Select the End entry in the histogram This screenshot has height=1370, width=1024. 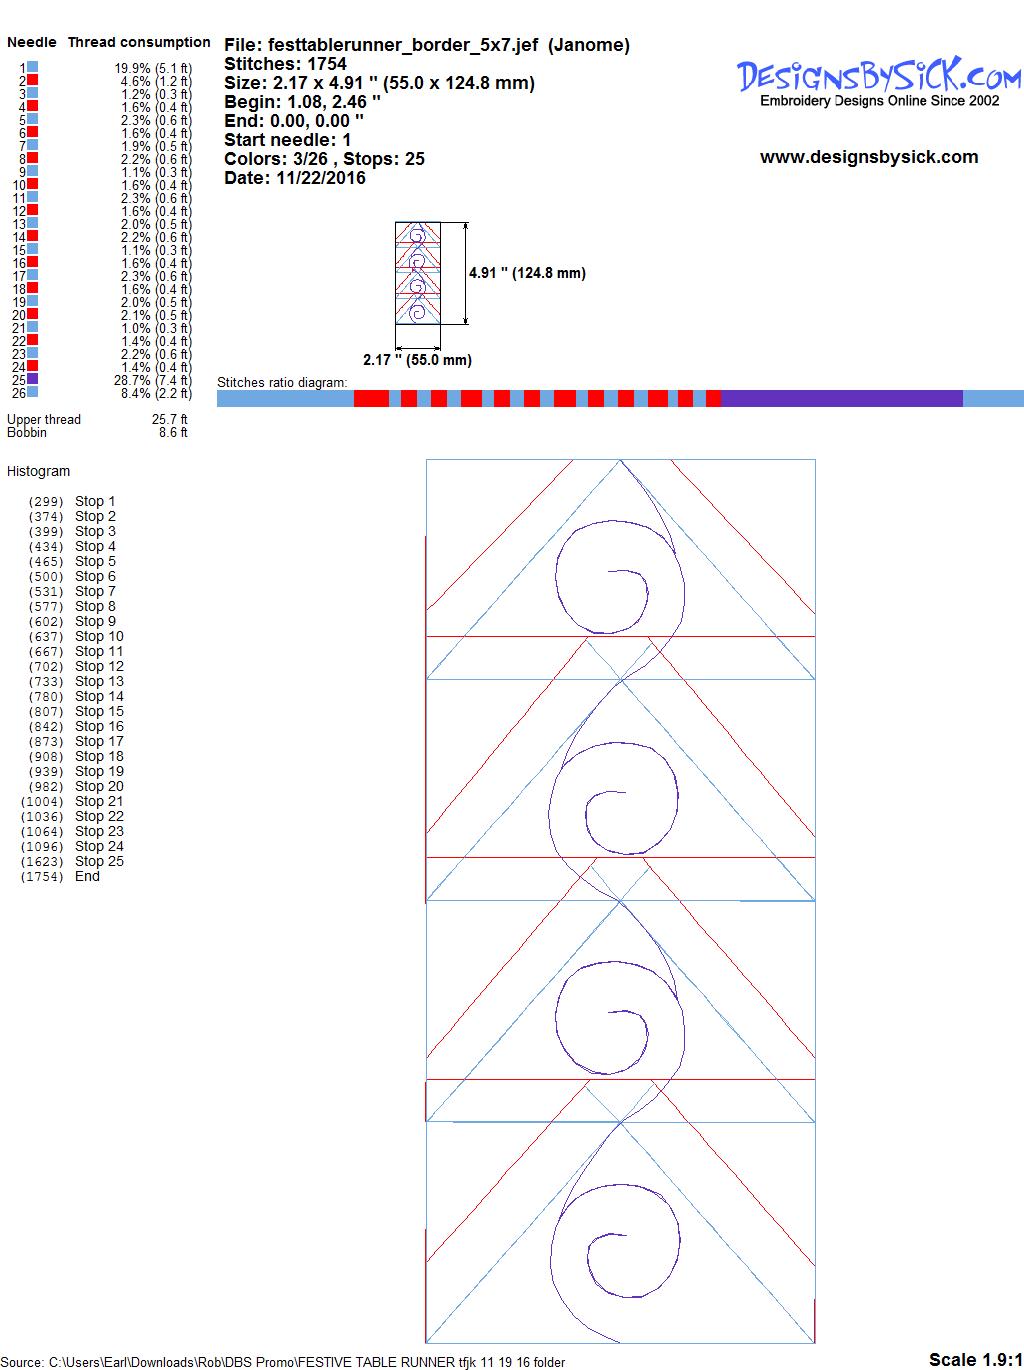point(87,877)
